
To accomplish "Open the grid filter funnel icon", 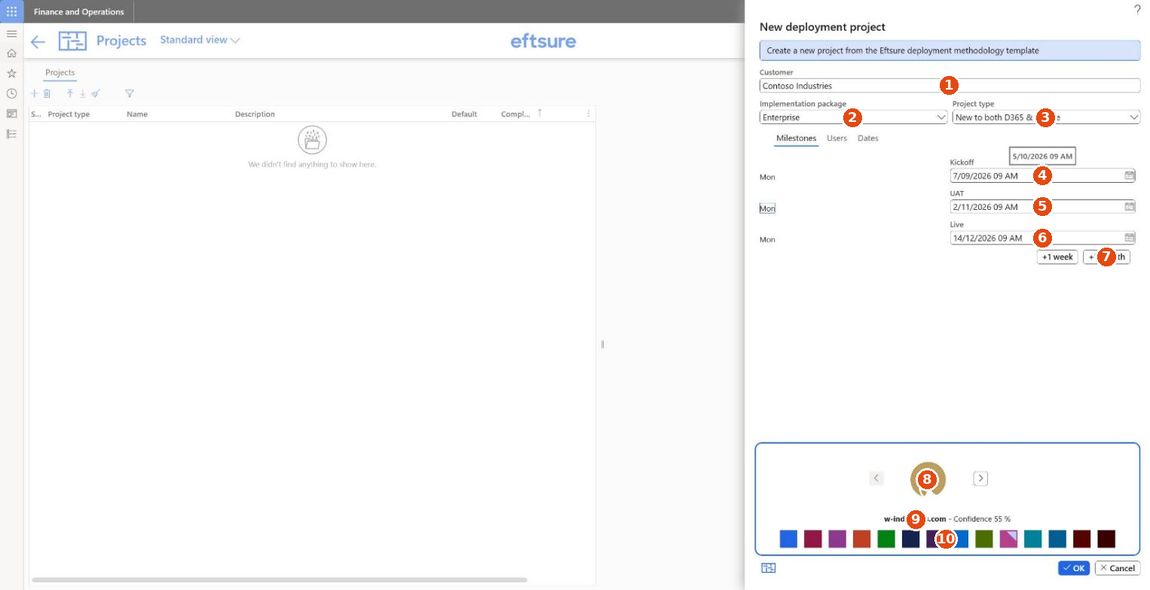I will tap(130, 94).
